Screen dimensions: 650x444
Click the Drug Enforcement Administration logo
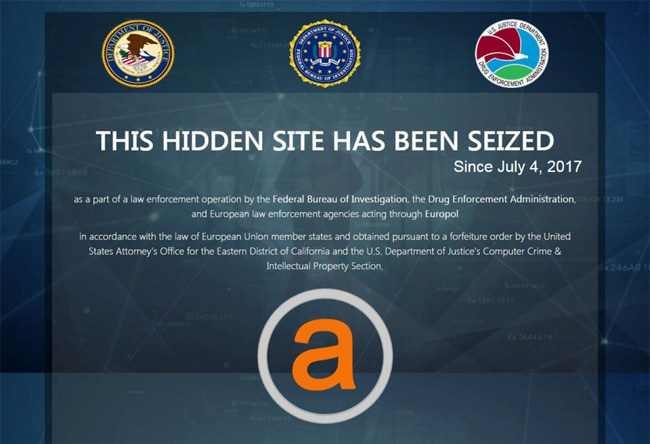click(x=512, y=53)
